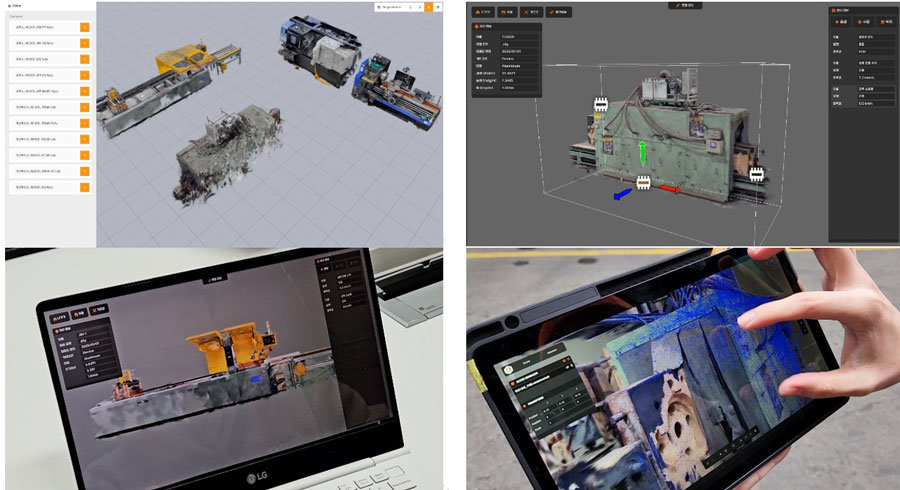
Task: Select the white sensor marker on the machine's right side
Action: pos(757,173)
